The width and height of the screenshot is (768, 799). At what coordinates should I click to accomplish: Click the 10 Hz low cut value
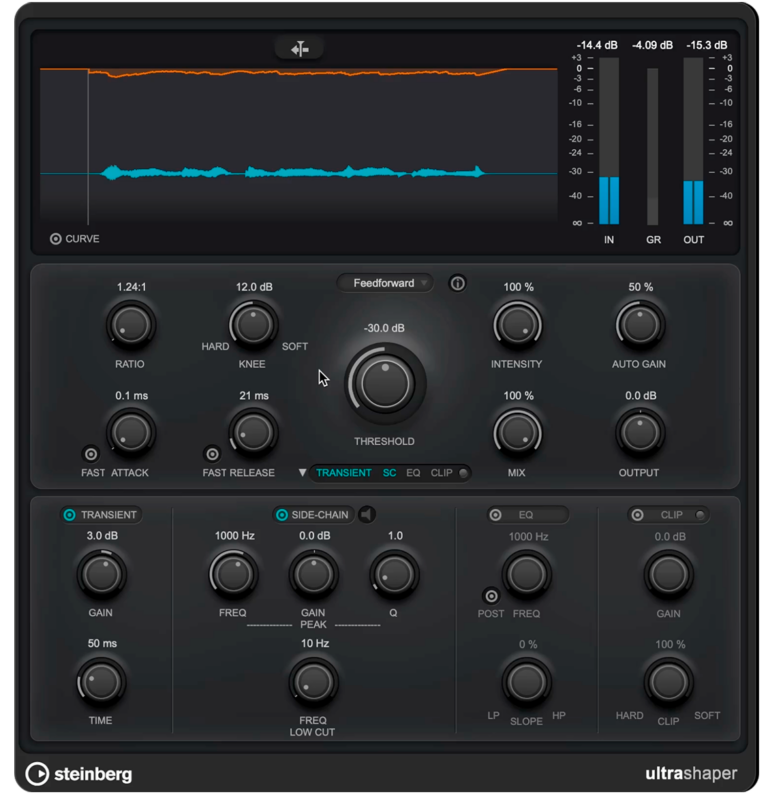coord(314,644)
